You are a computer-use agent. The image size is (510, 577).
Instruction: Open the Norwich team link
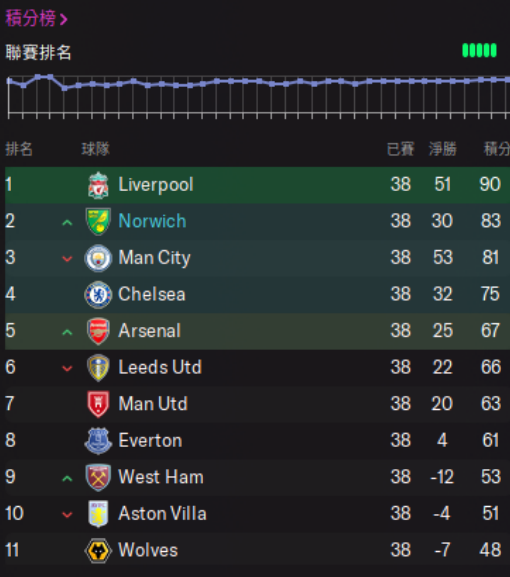152,221
